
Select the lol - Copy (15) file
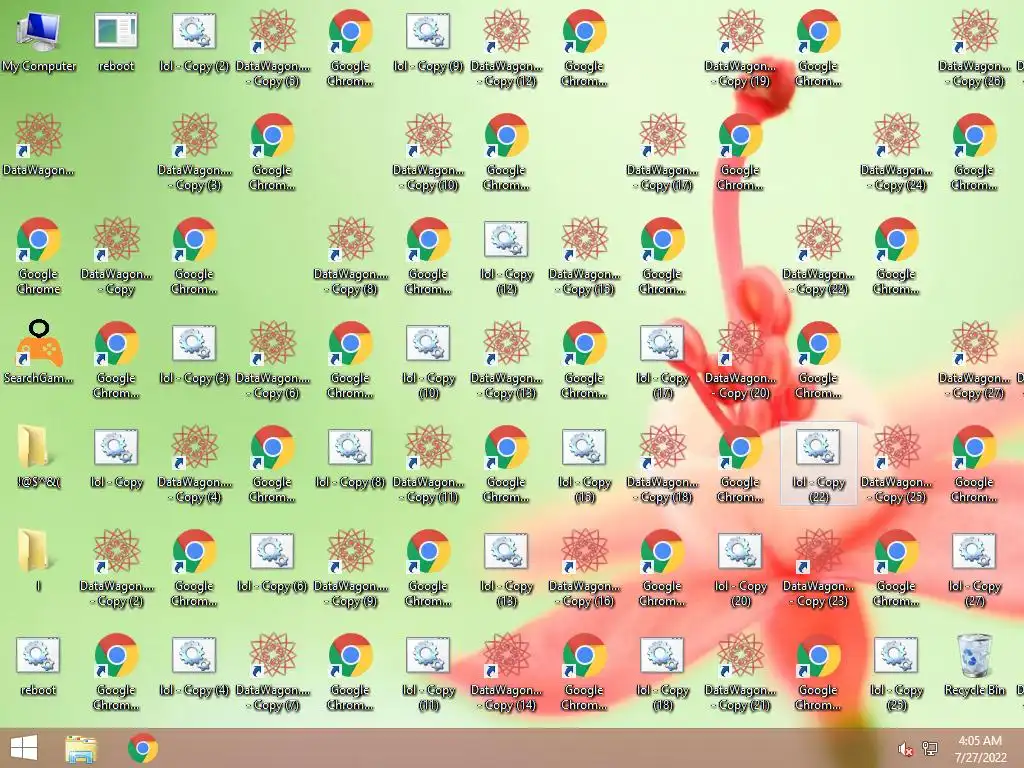584,465
